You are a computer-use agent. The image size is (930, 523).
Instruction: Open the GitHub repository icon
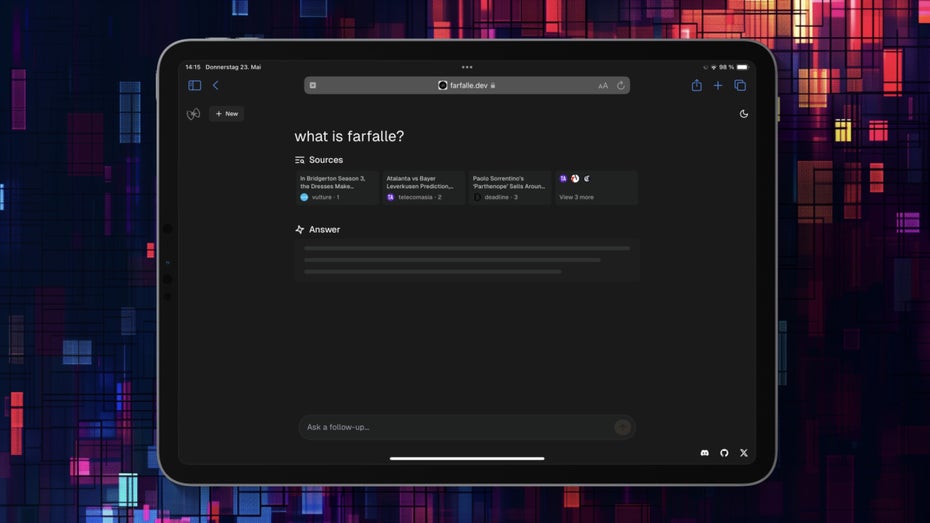[x=724, y=453]
